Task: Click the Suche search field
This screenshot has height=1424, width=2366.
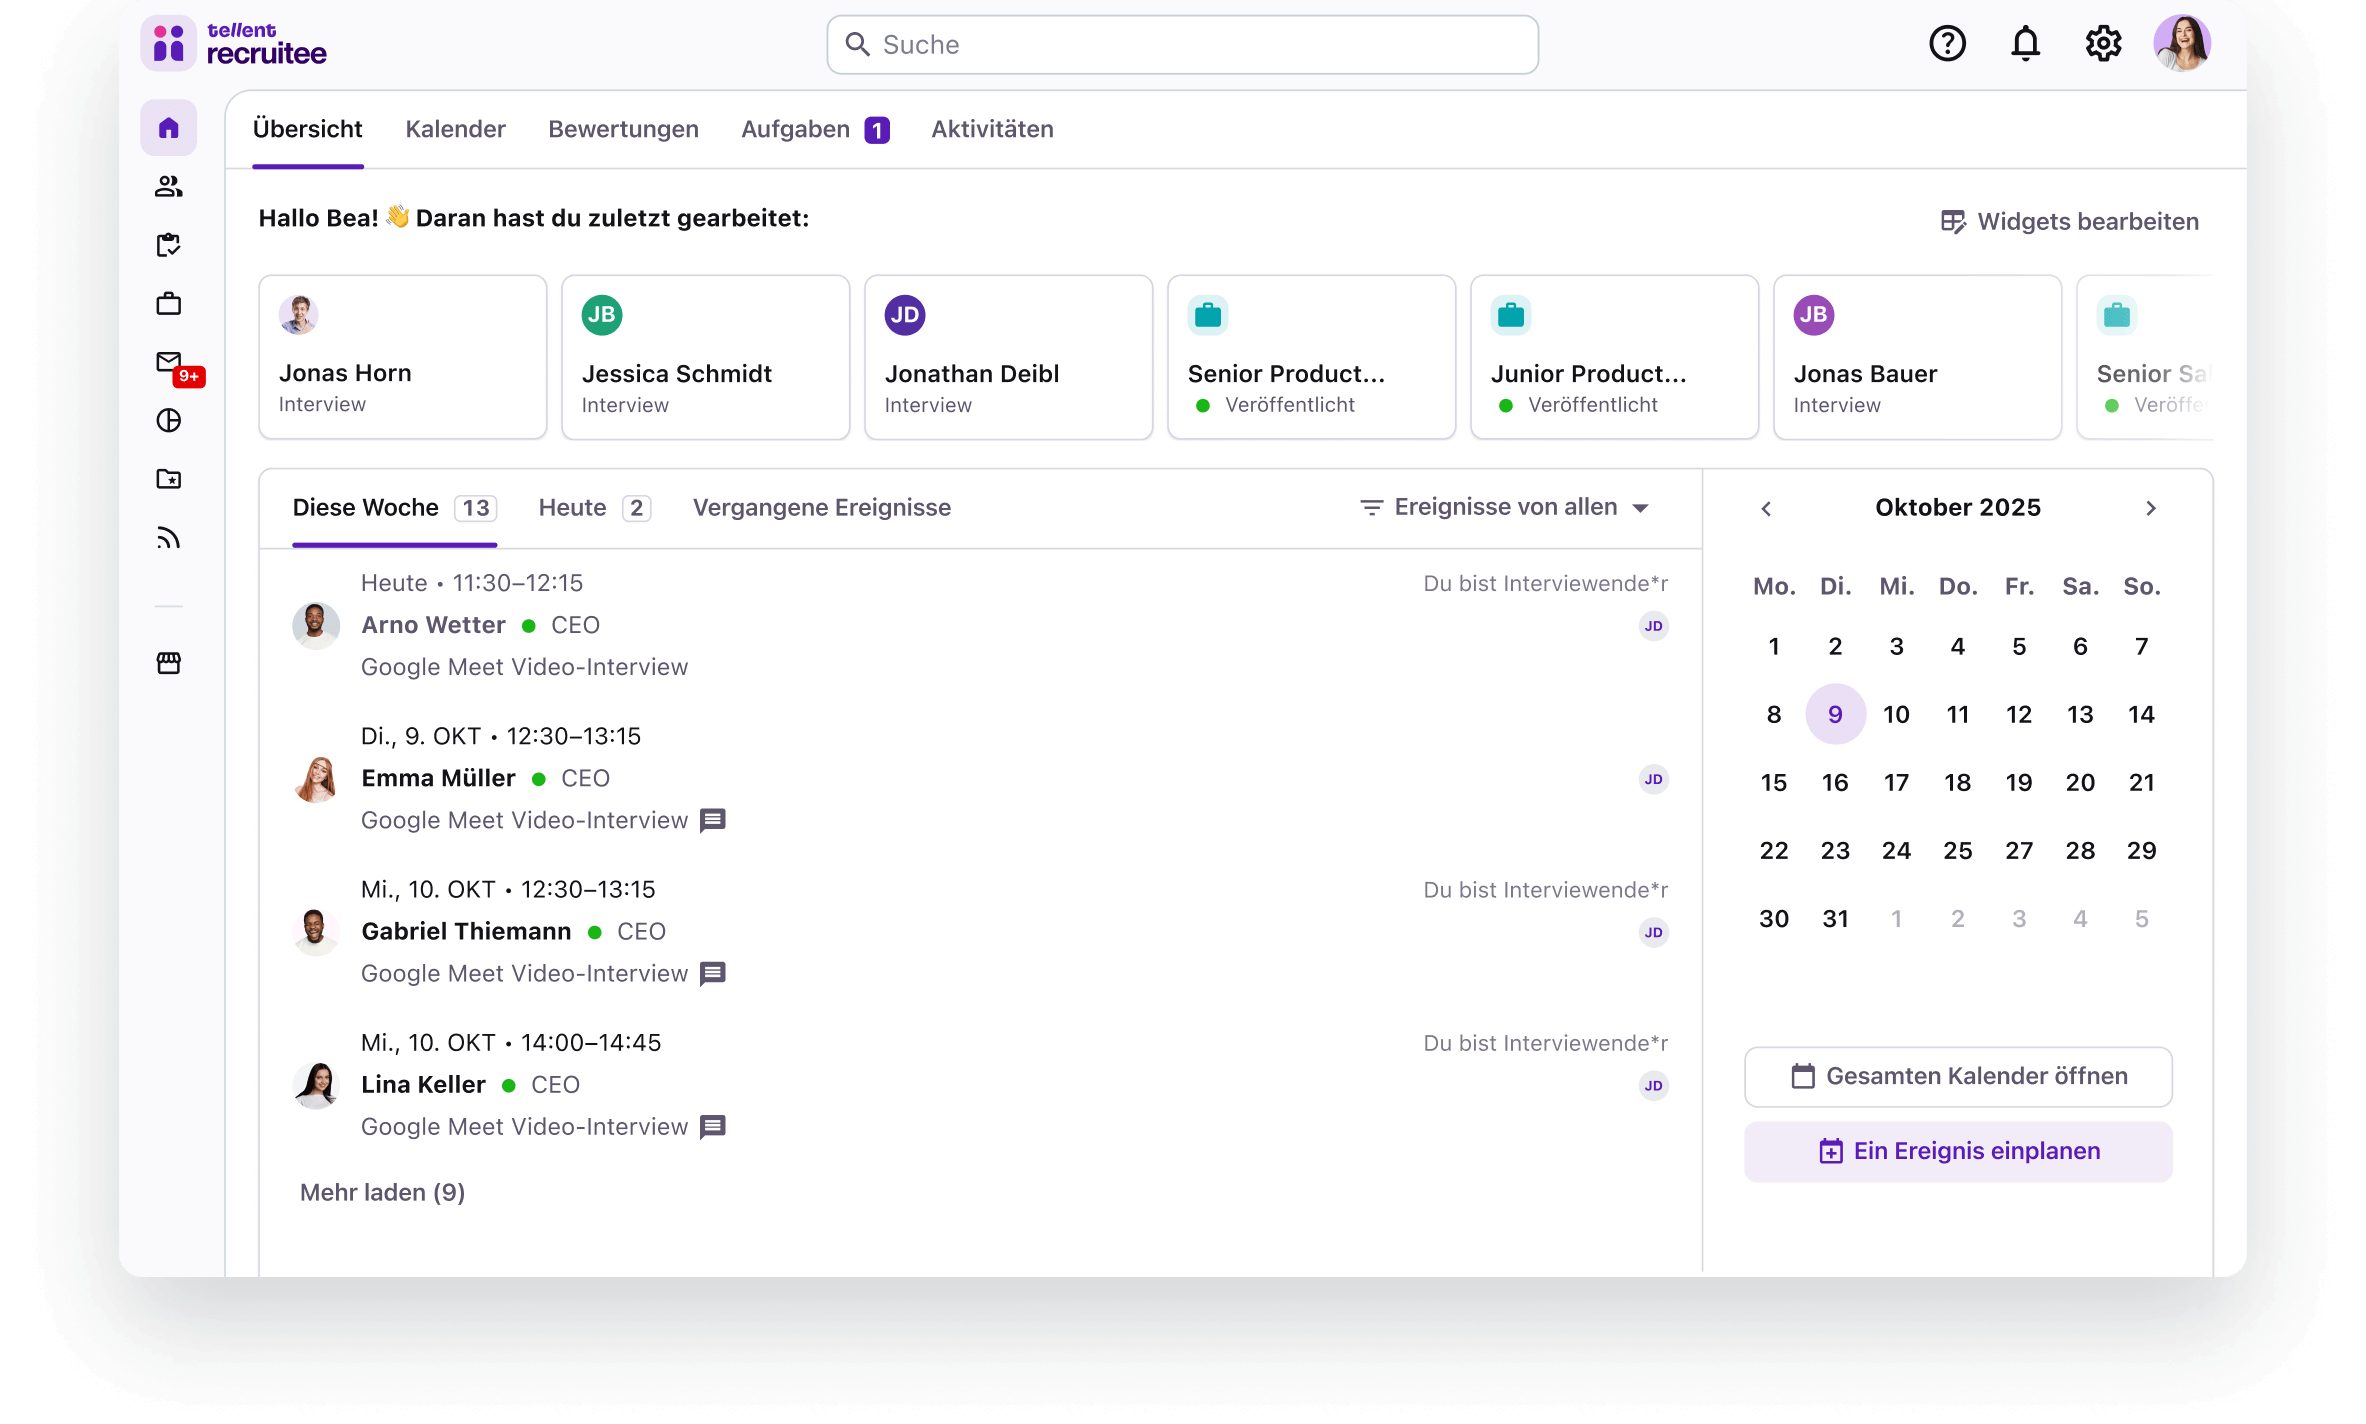Action: pyautogui.click(x=1182, y=45)
